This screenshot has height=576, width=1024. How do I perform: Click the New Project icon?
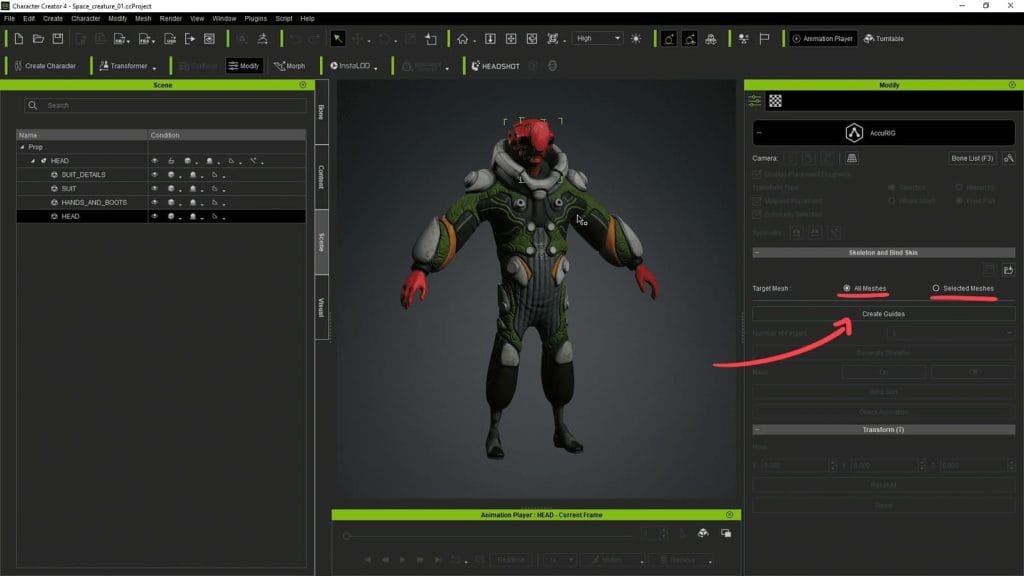(18, 39)
